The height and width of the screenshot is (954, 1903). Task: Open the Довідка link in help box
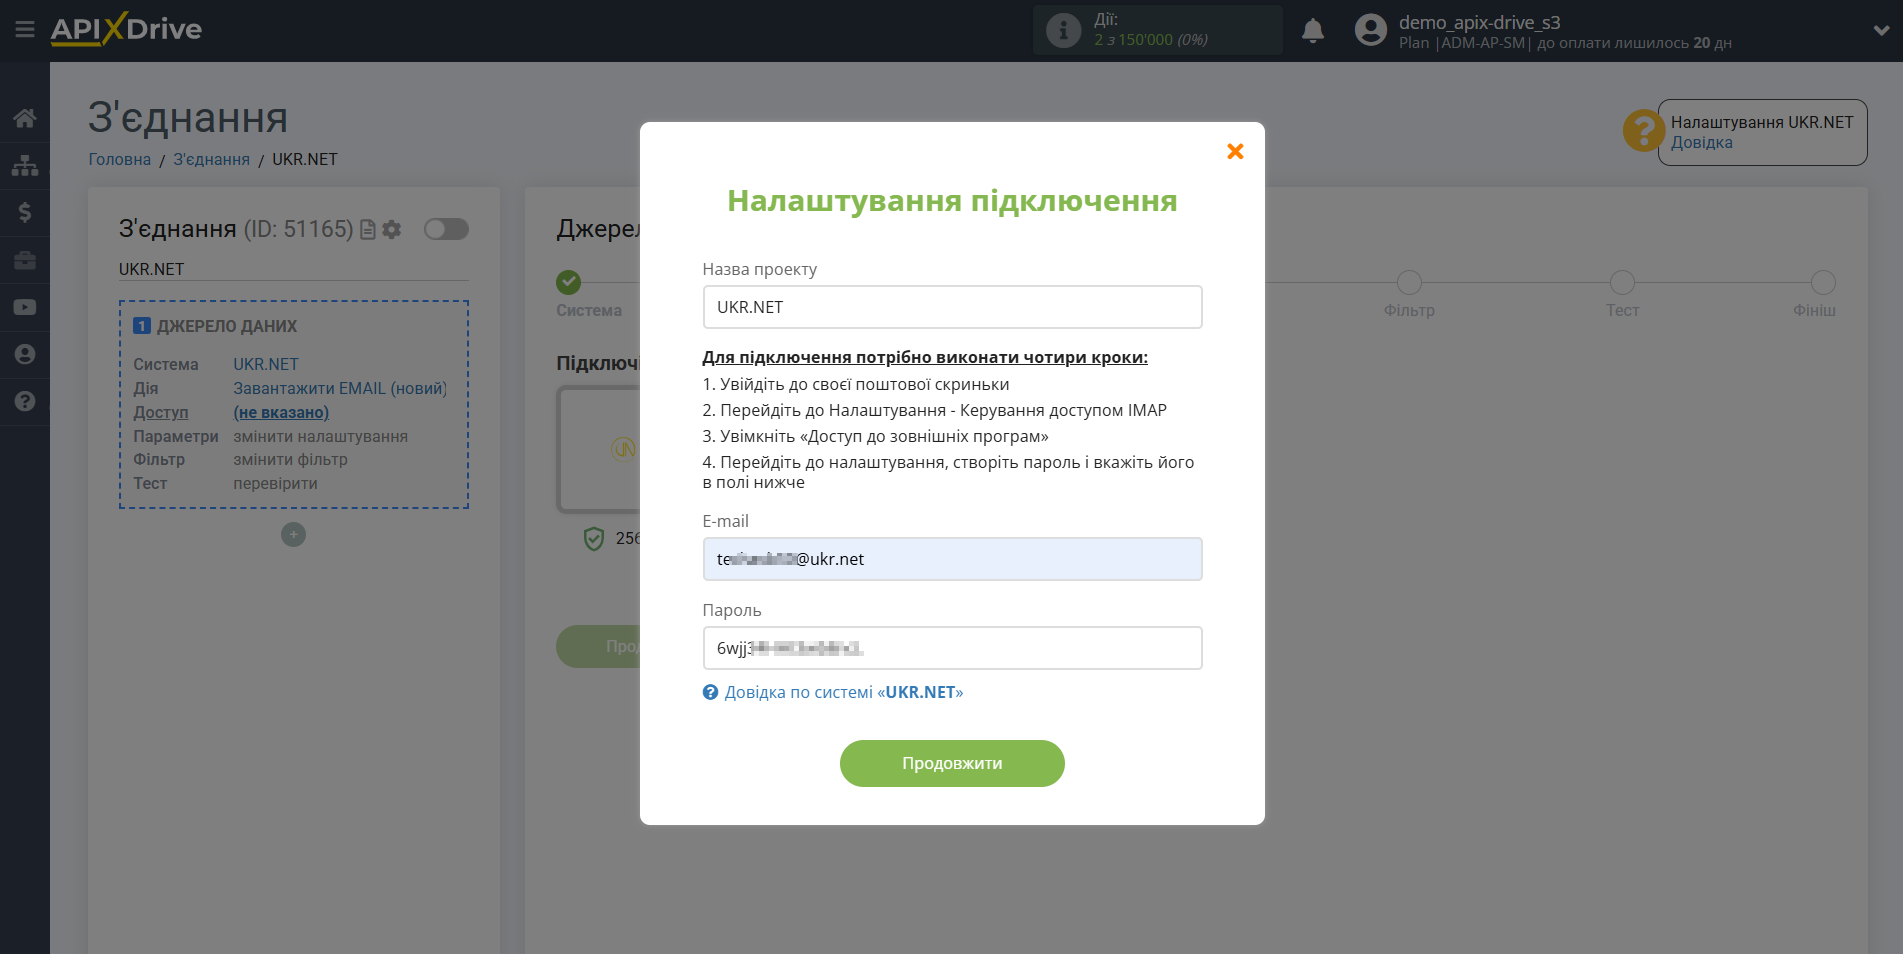pos(1701,142)
